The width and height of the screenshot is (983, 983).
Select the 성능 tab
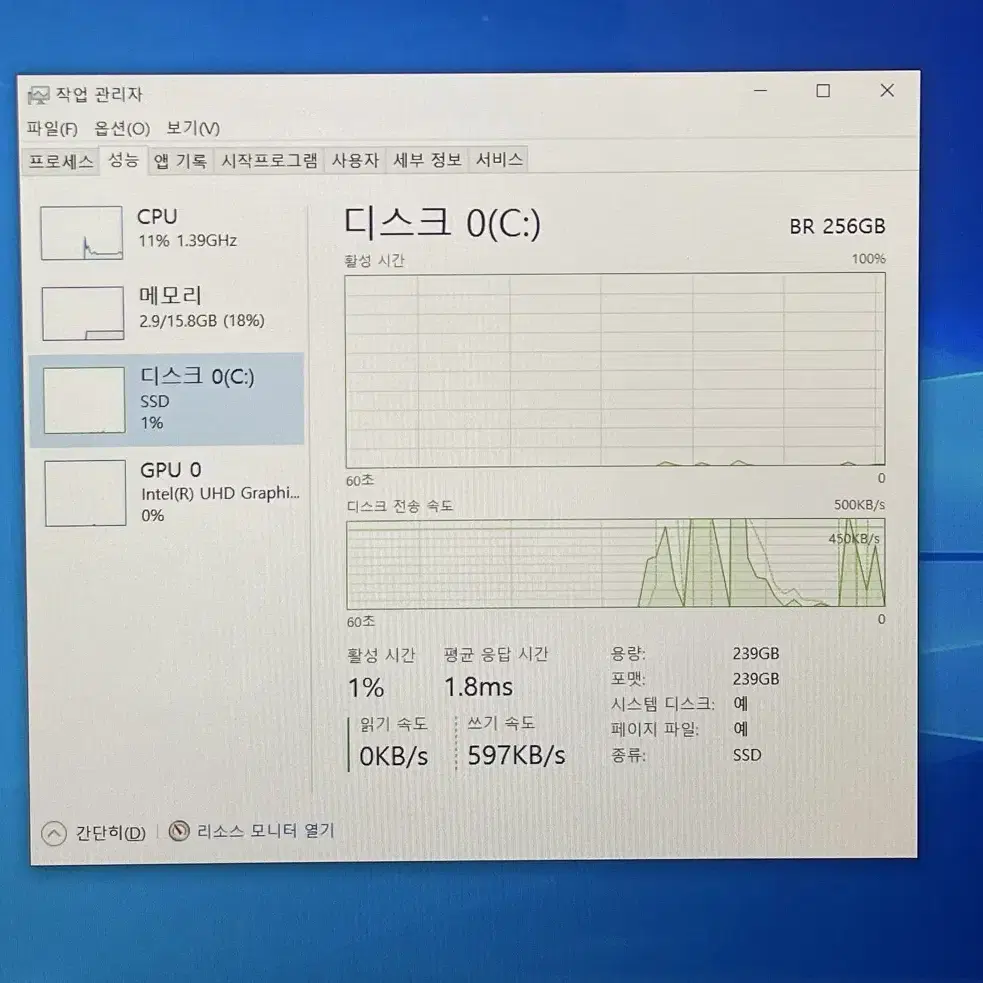[x=123, y=160]
